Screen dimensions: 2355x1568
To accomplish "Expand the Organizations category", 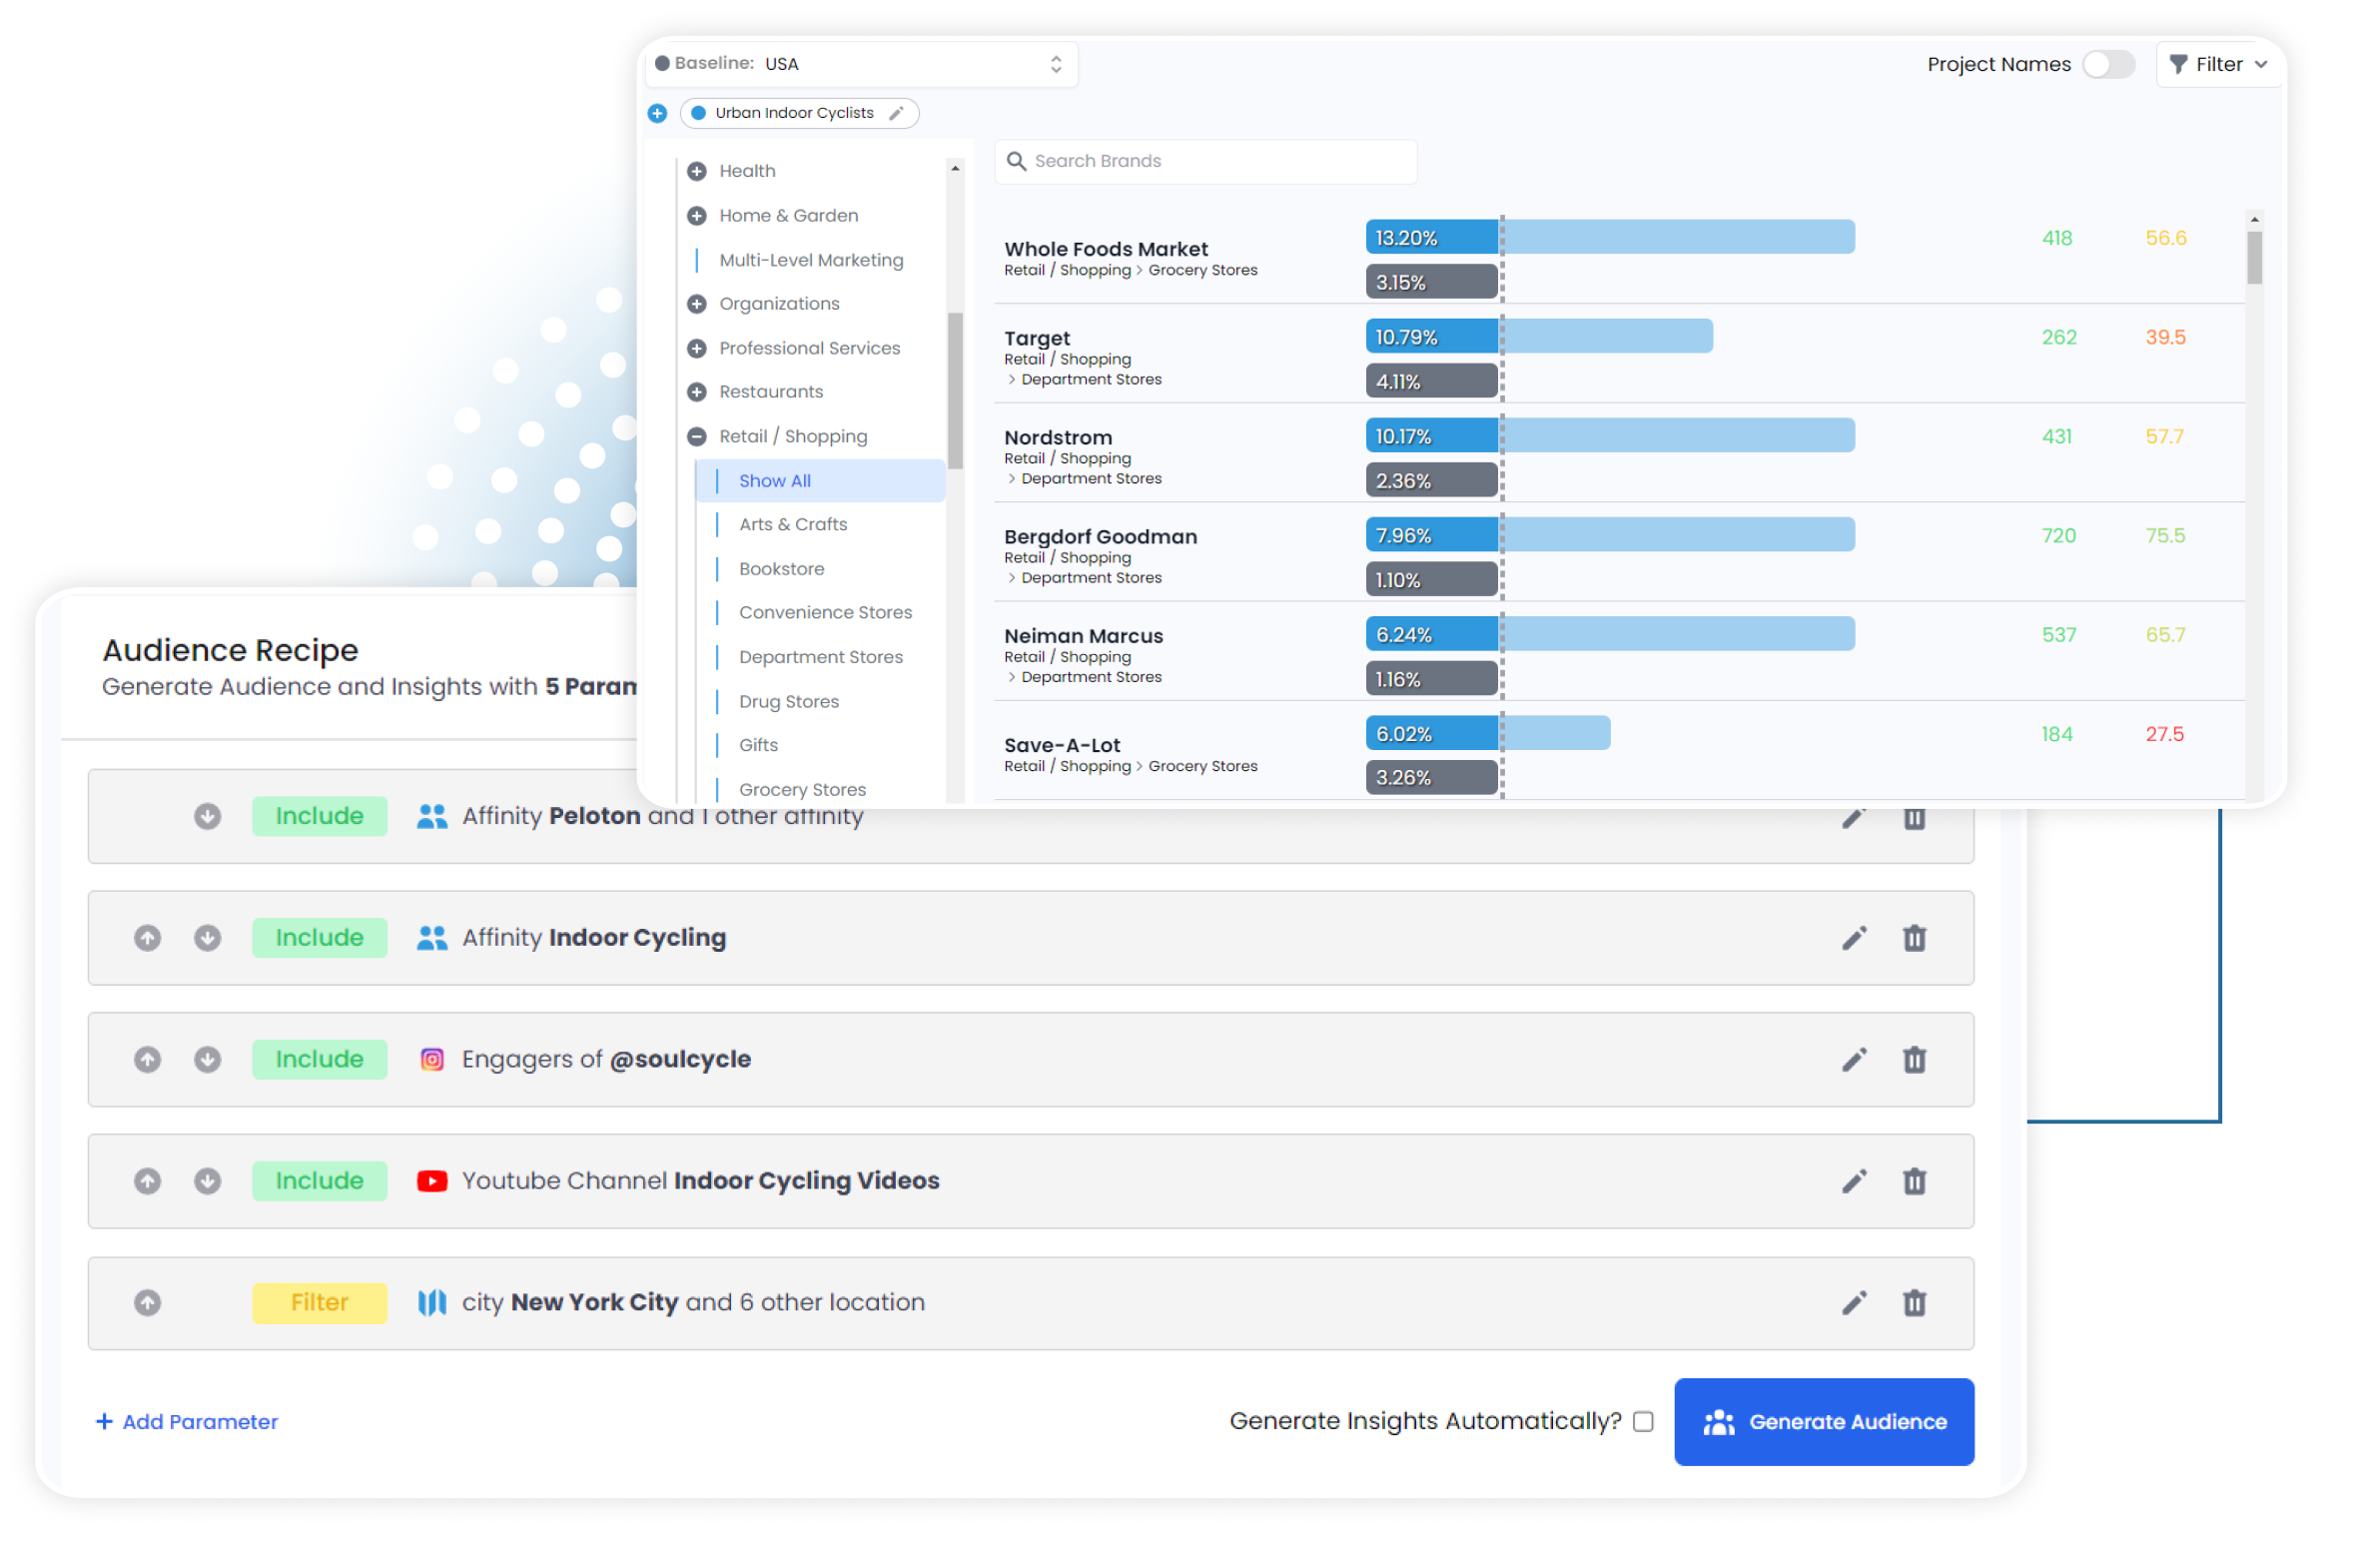I will (696, 304).
